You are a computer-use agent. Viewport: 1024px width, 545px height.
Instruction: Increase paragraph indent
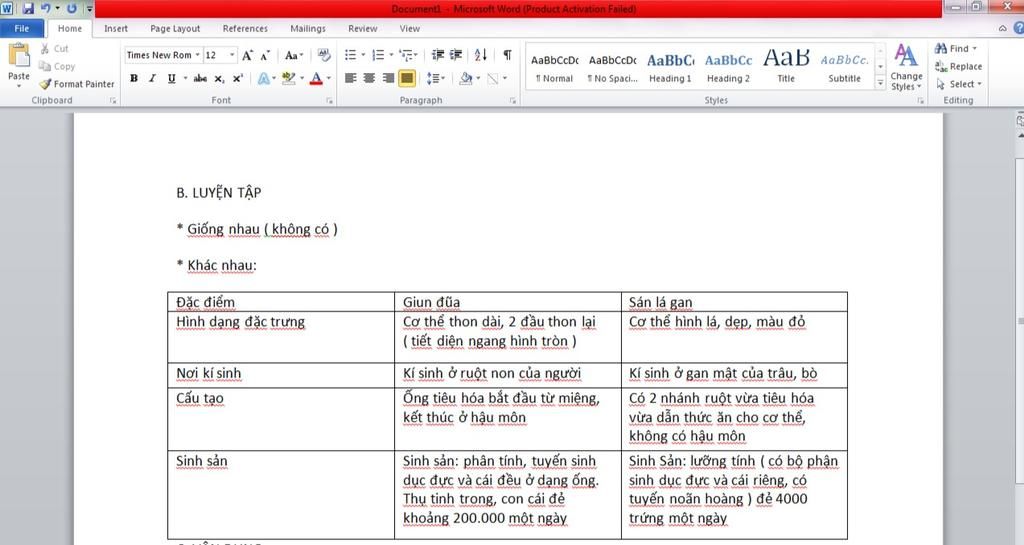click(x=456, y=55)
